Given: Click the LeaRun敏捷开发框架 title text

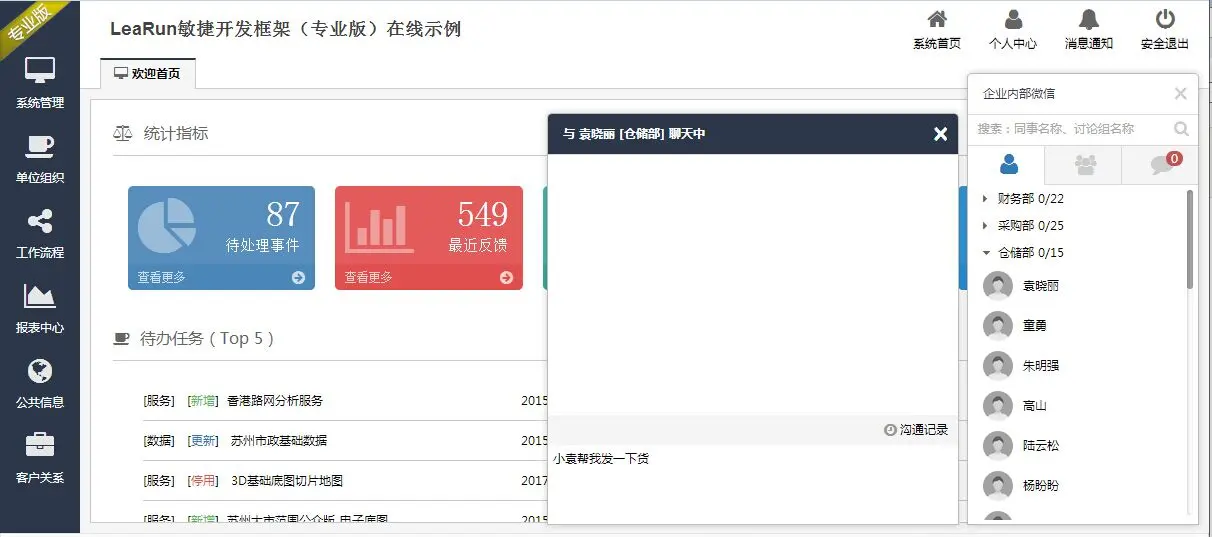Looking at the screenshot, I should point(286,29).
